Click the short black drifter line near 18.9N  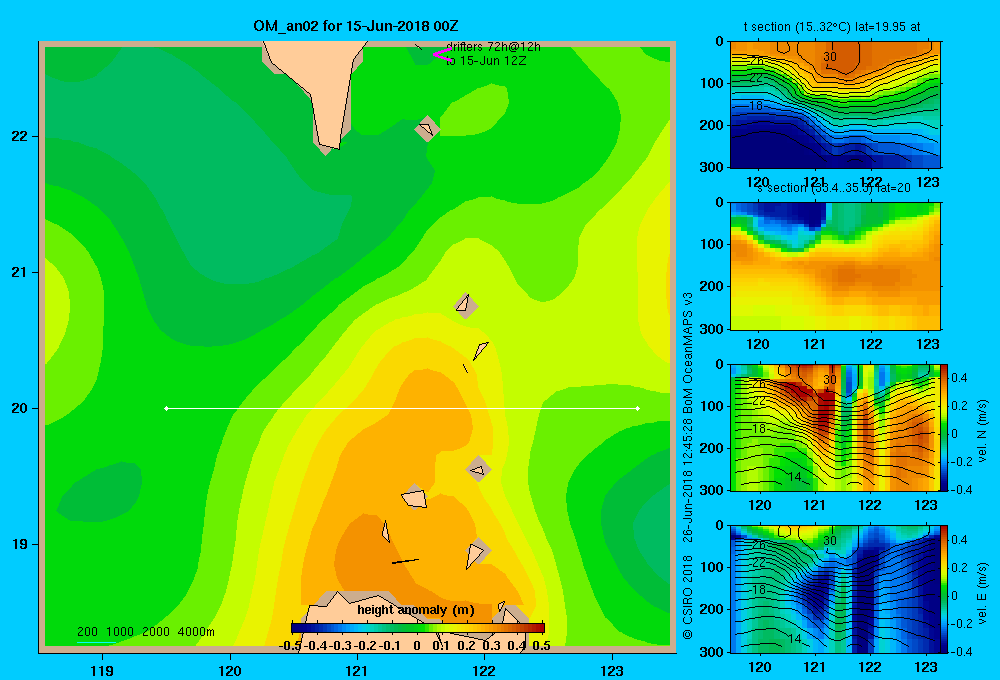coord(405,561)
